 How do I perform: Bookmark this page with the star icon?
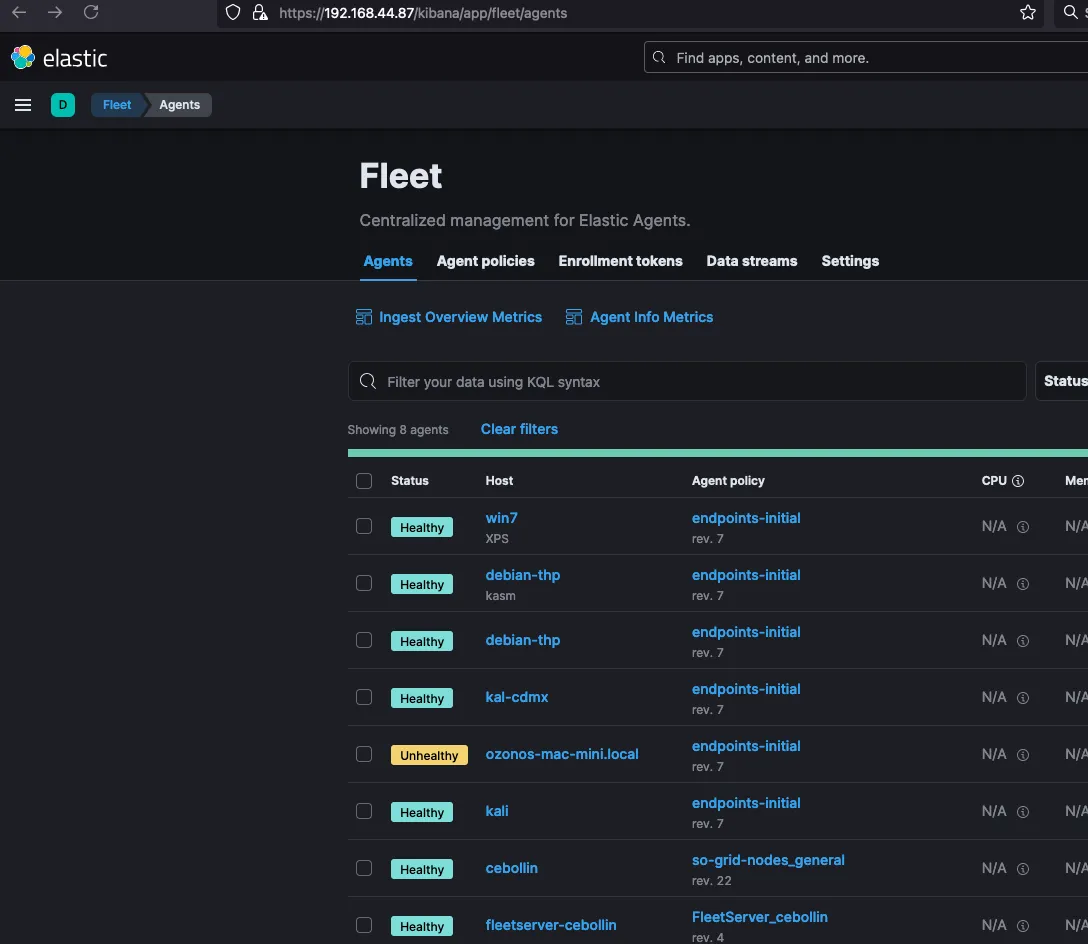coord(1027,13)
